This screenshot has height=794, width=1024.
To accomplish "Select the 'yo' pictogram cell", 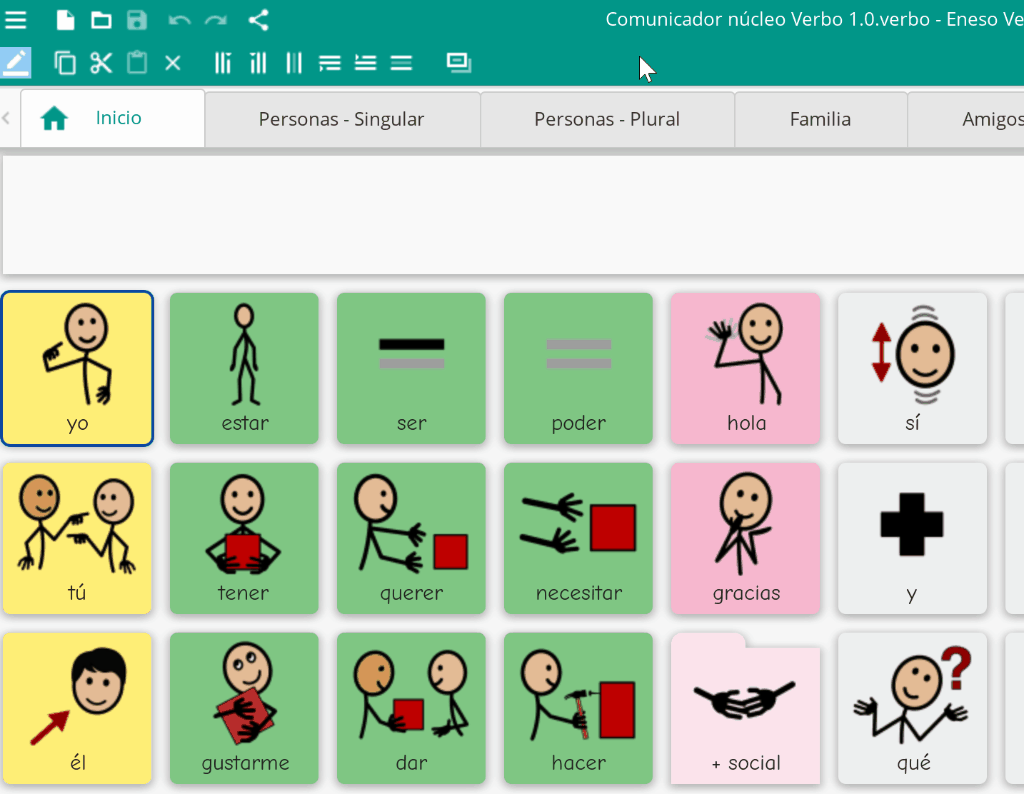I will coord(77,369).
